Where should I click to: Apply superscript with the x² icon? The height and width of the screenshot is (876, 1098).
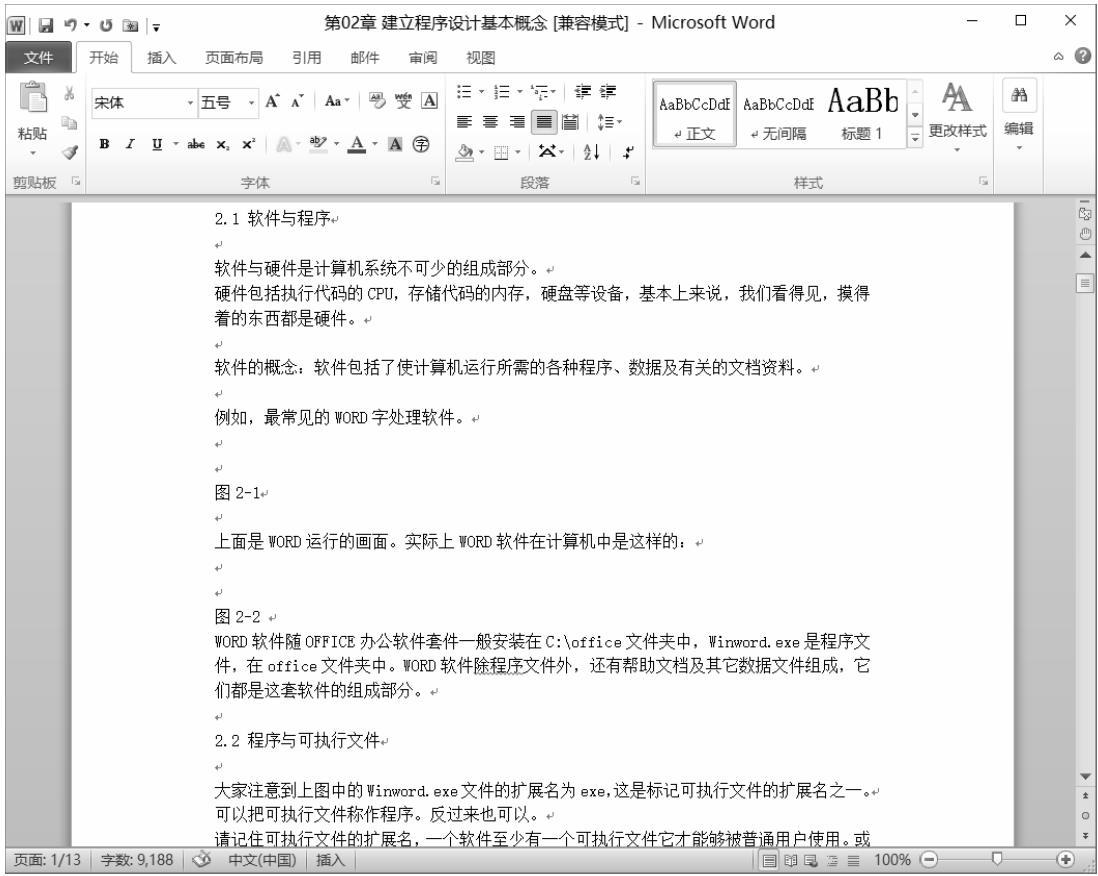[249, 145]
